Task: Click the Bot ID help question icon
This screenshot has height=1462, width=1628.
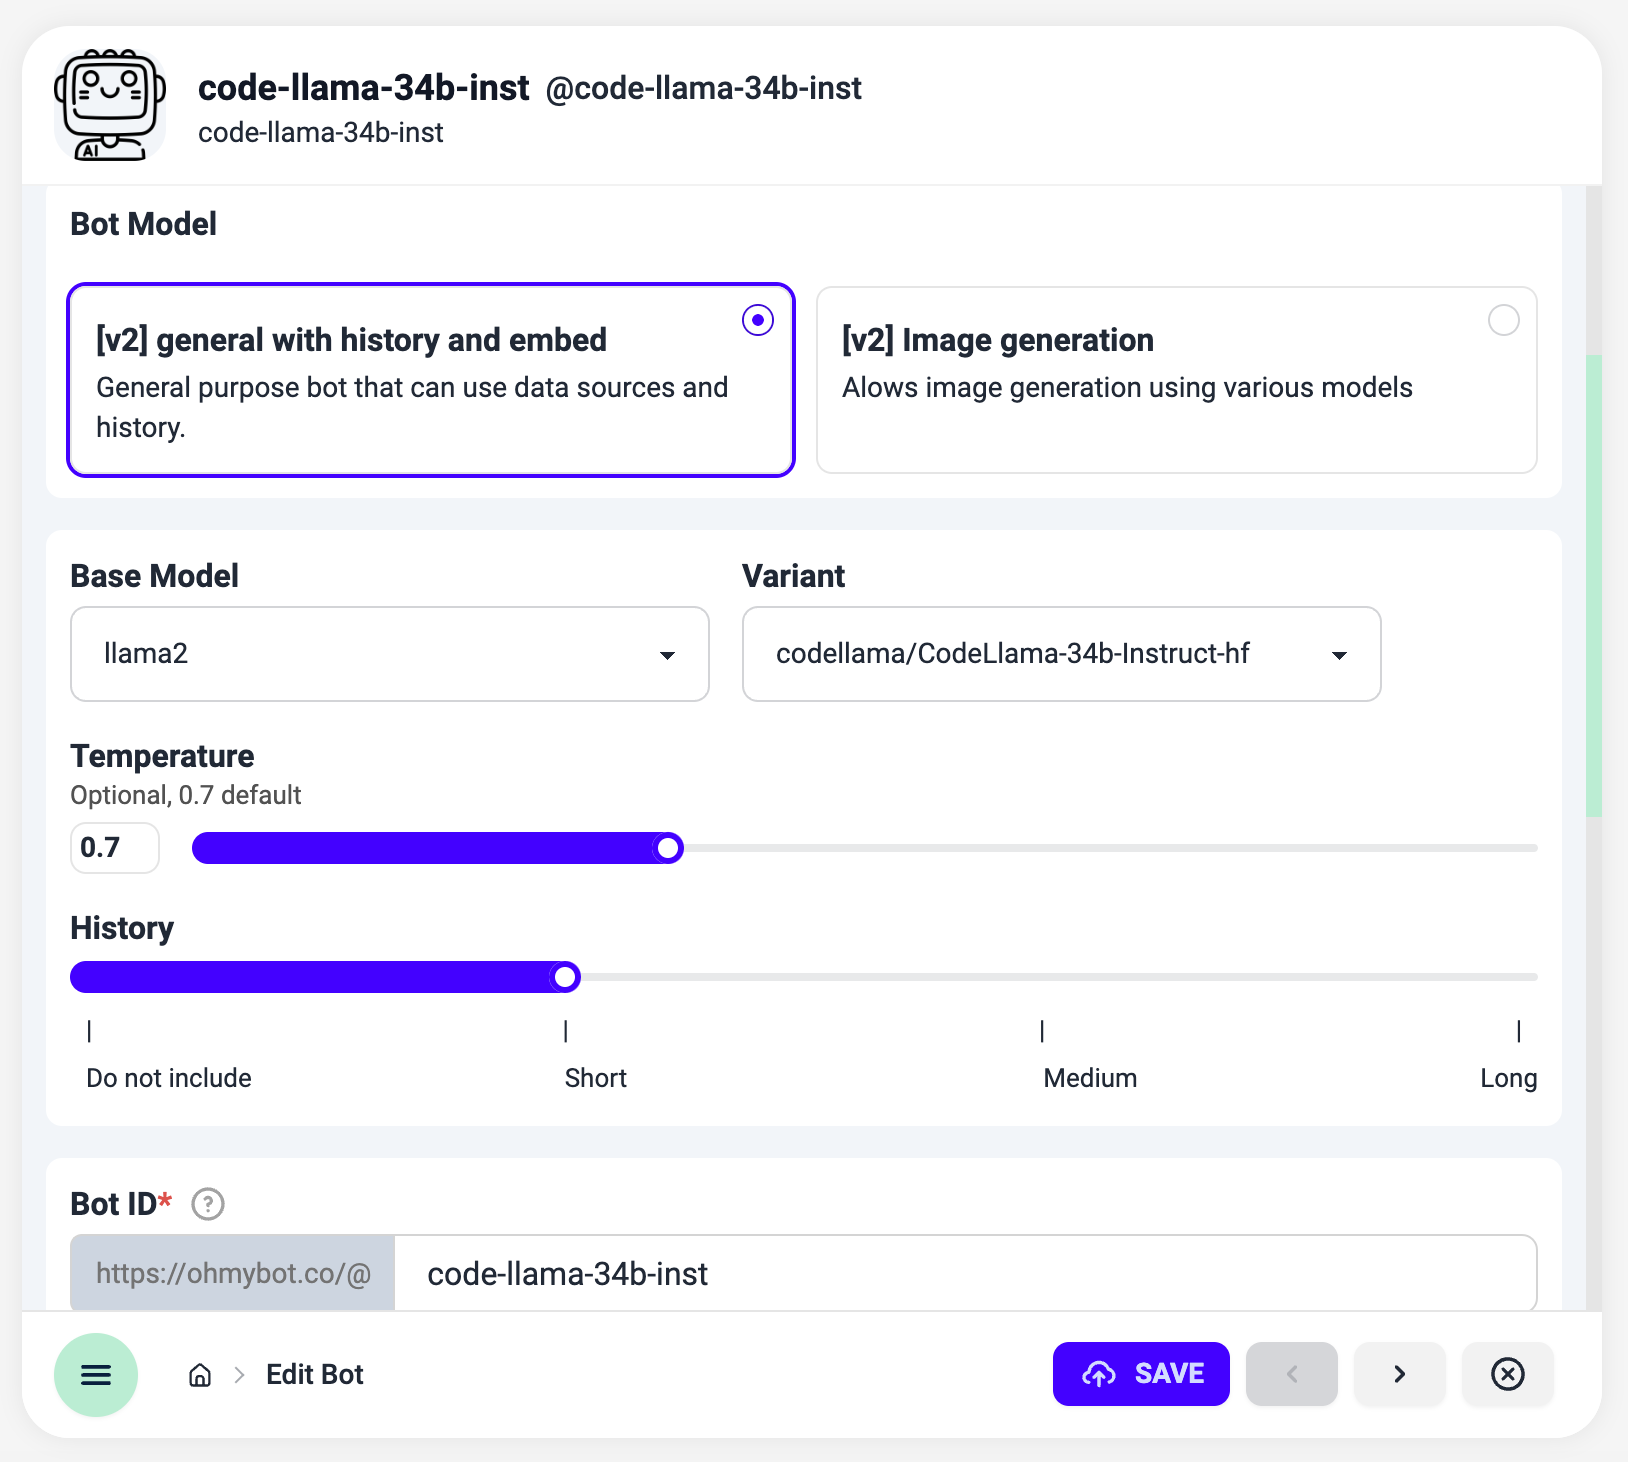Action: coord(208,1204)
